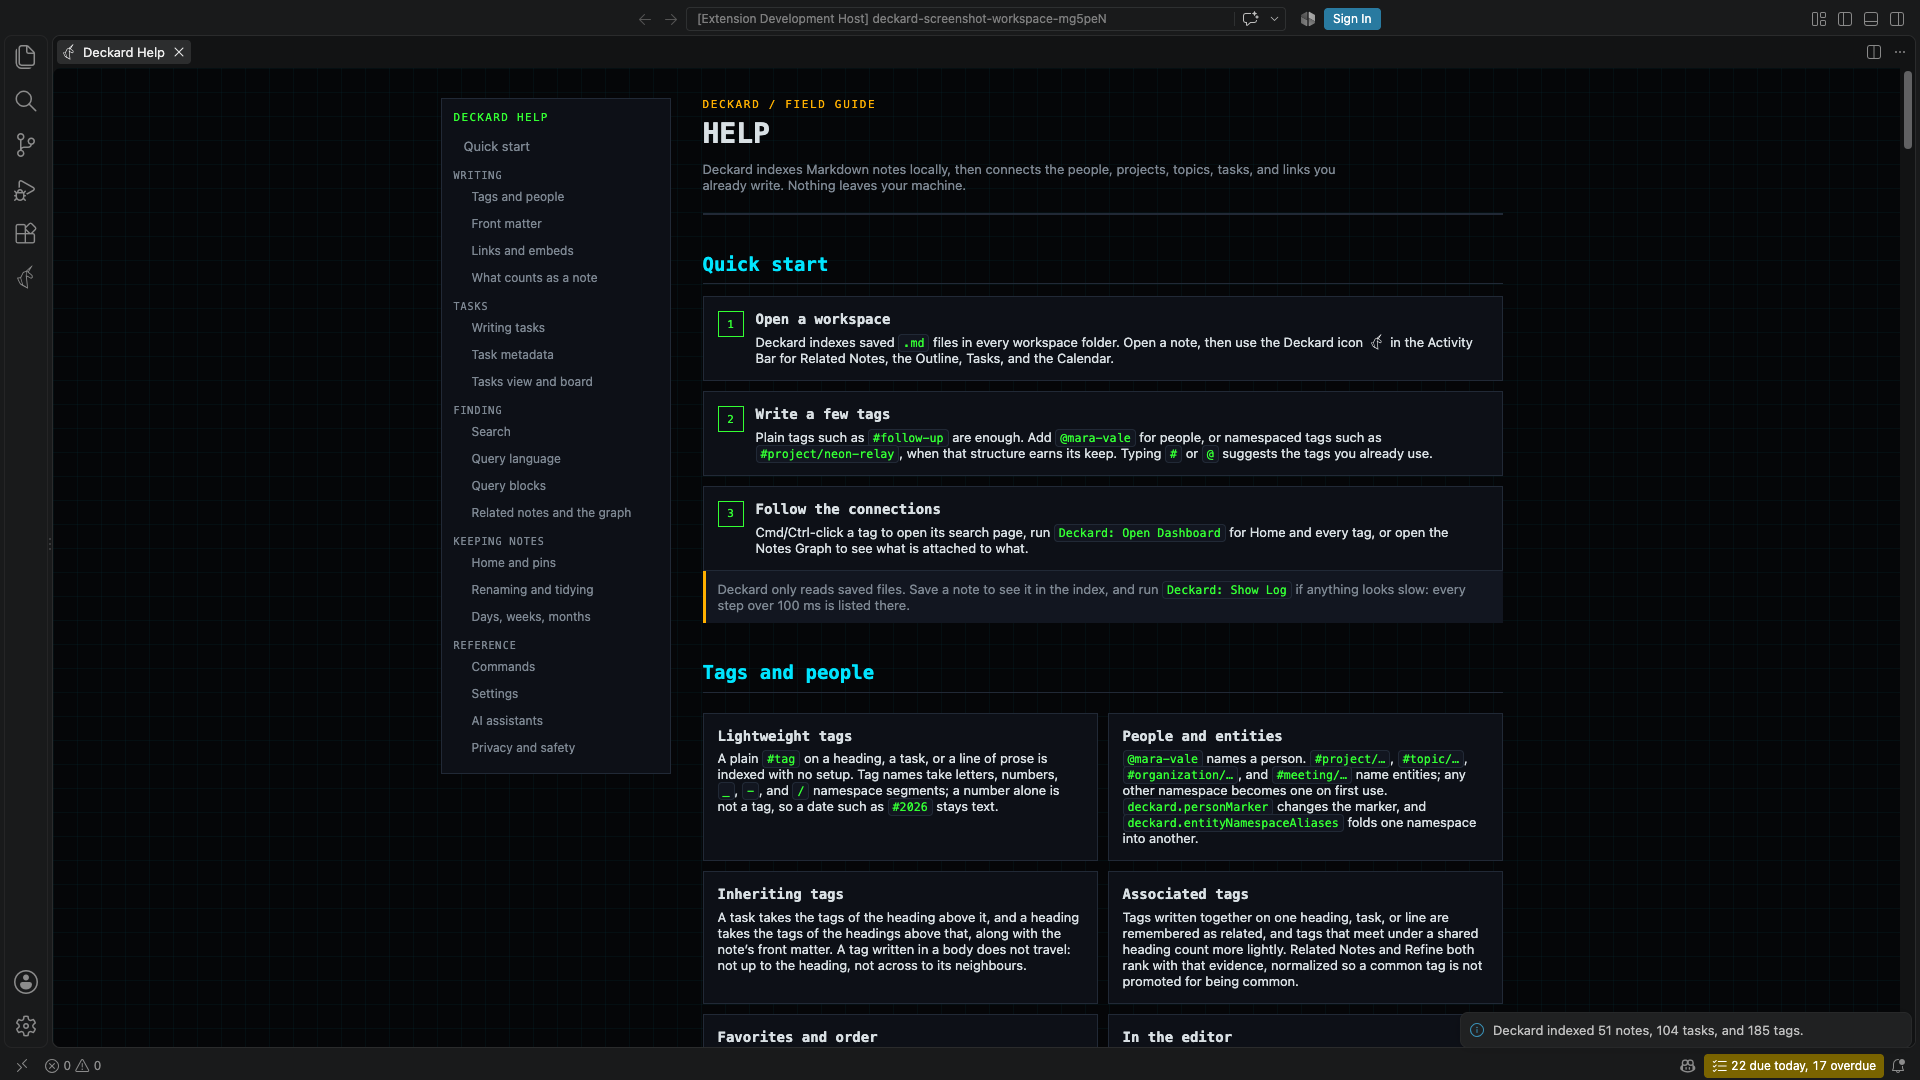Click the #follow-up tag example
1920x1080 pixels.
click(908, 438)
